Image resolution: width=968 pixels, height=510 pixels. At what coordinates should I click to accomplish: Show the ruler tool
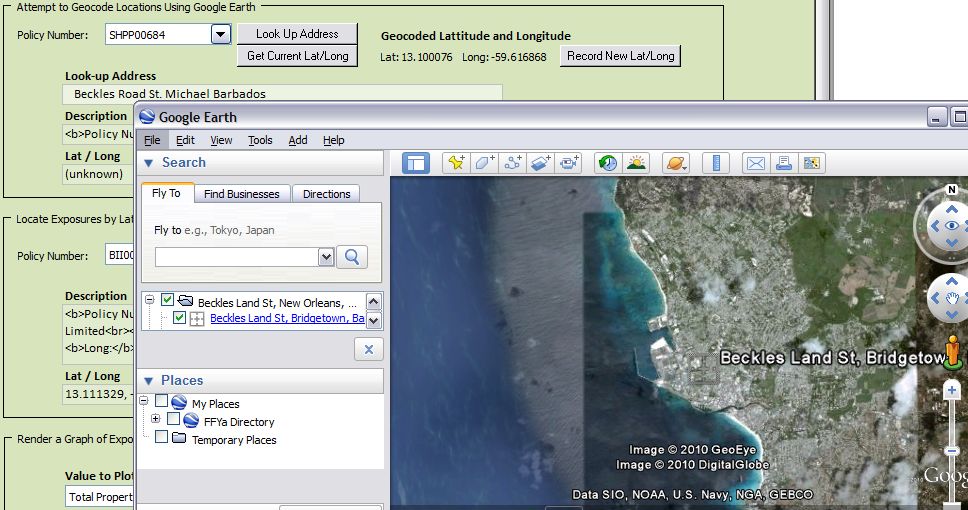pyautogui.click(x=716, y=163)
